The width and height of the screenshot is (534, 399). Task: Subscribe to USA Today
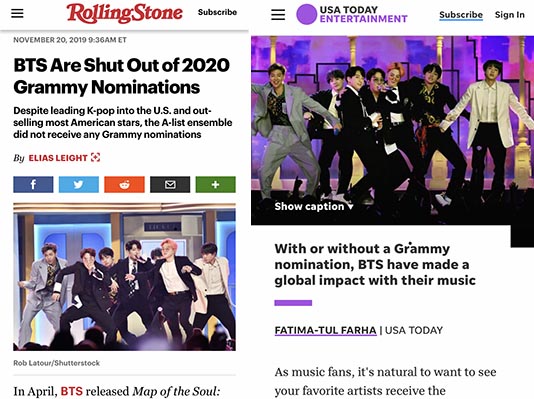tap(461, 15)
